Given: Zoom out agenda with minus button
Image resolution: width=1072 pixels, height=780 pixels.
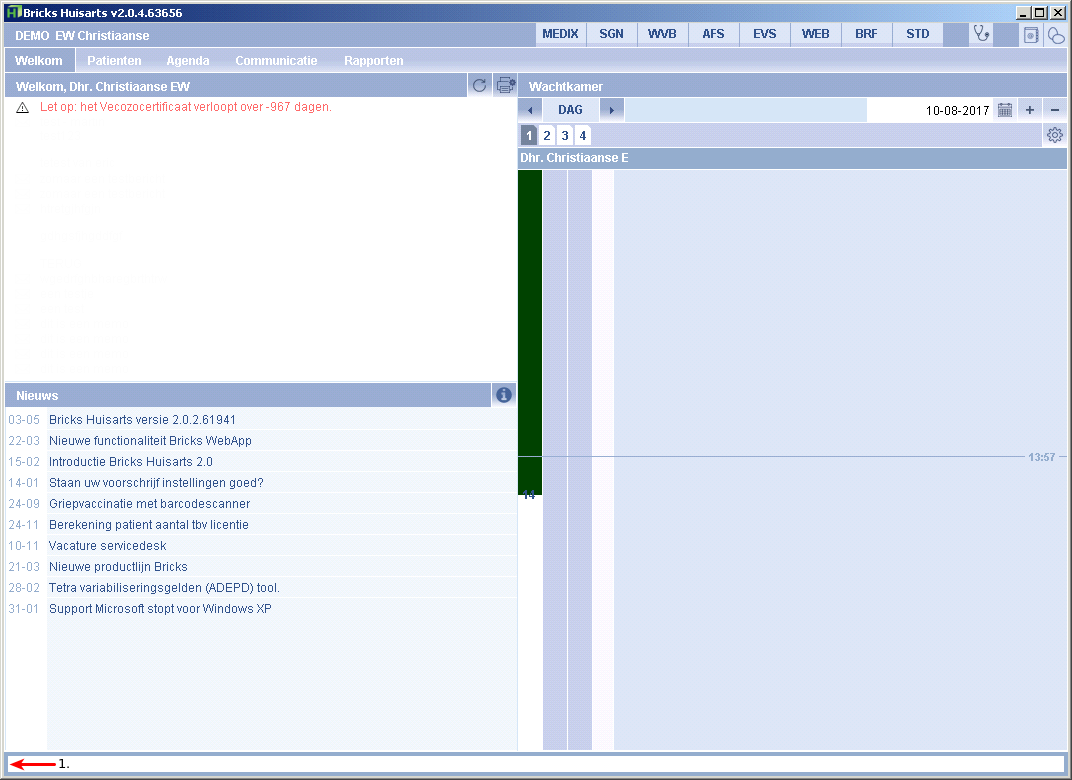Looking at the screenshot, I should pos(1055,110).
